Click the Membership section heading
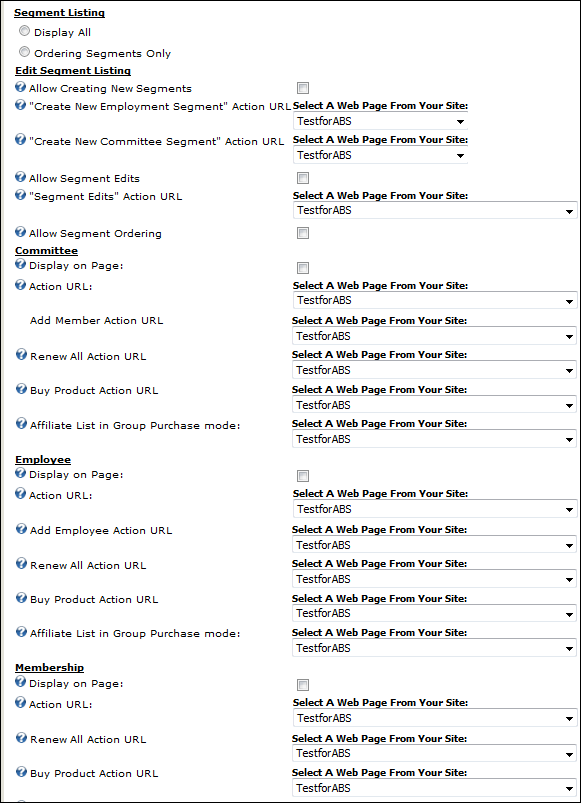Viewport: 581px width, 803px height. point(49,667)
